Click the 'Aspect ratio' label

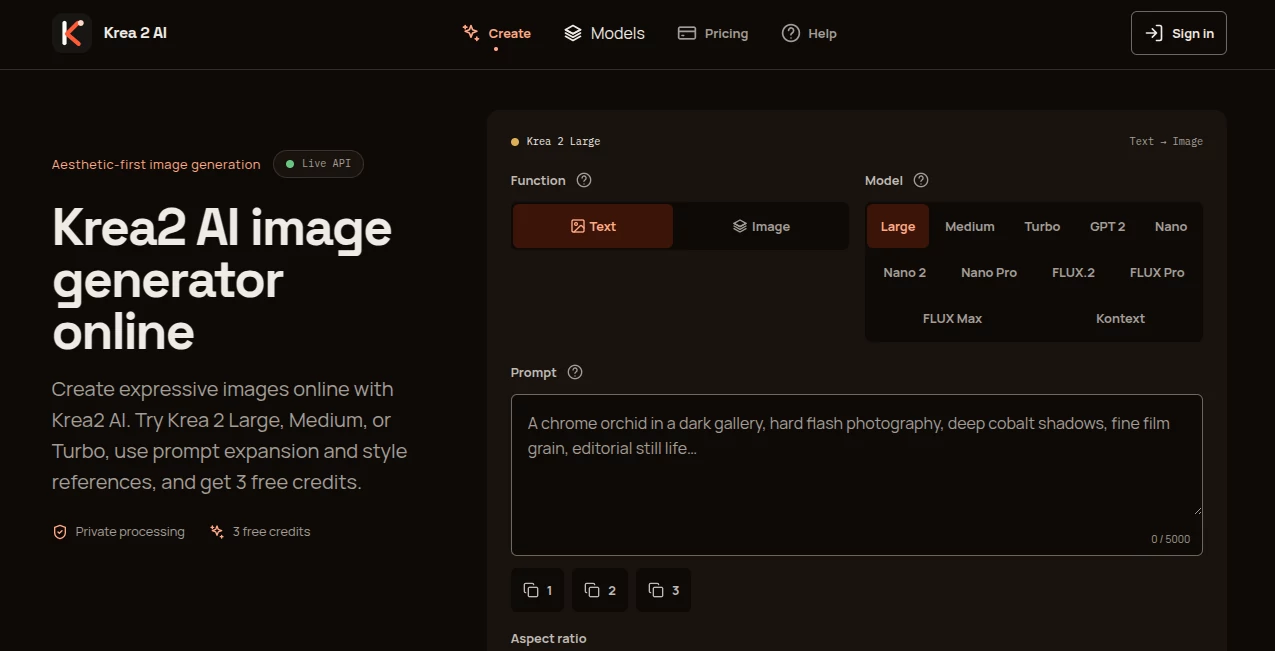549,638
